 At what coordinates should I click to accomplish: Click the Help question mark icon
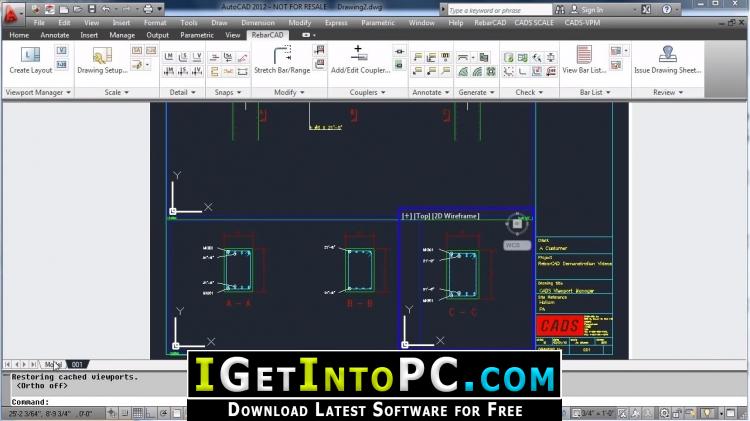pos(667,10)
